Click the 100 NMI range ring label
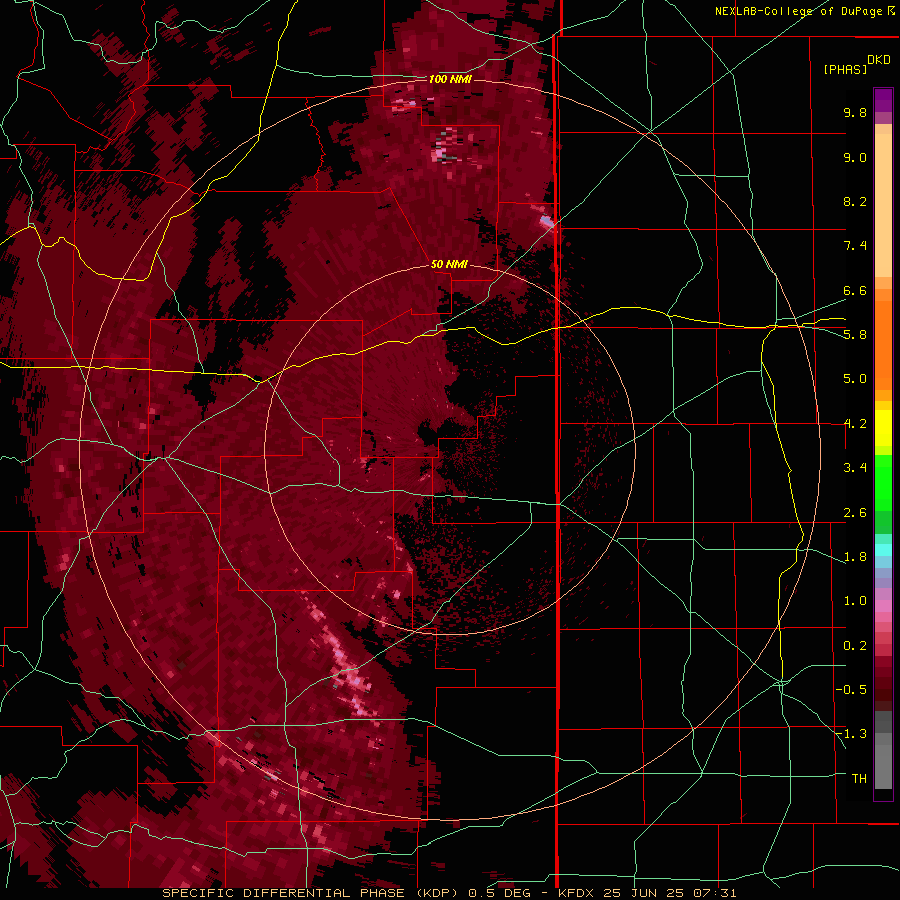 (450, 79)
